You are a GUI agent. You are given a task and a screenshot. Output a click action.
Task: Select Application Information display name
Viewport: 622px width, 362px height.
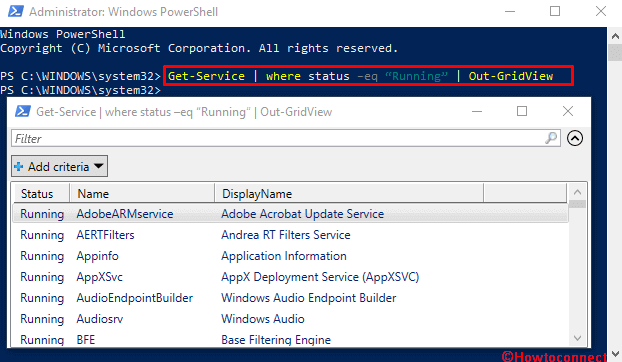pyautogui.click(x=284, y=256)
